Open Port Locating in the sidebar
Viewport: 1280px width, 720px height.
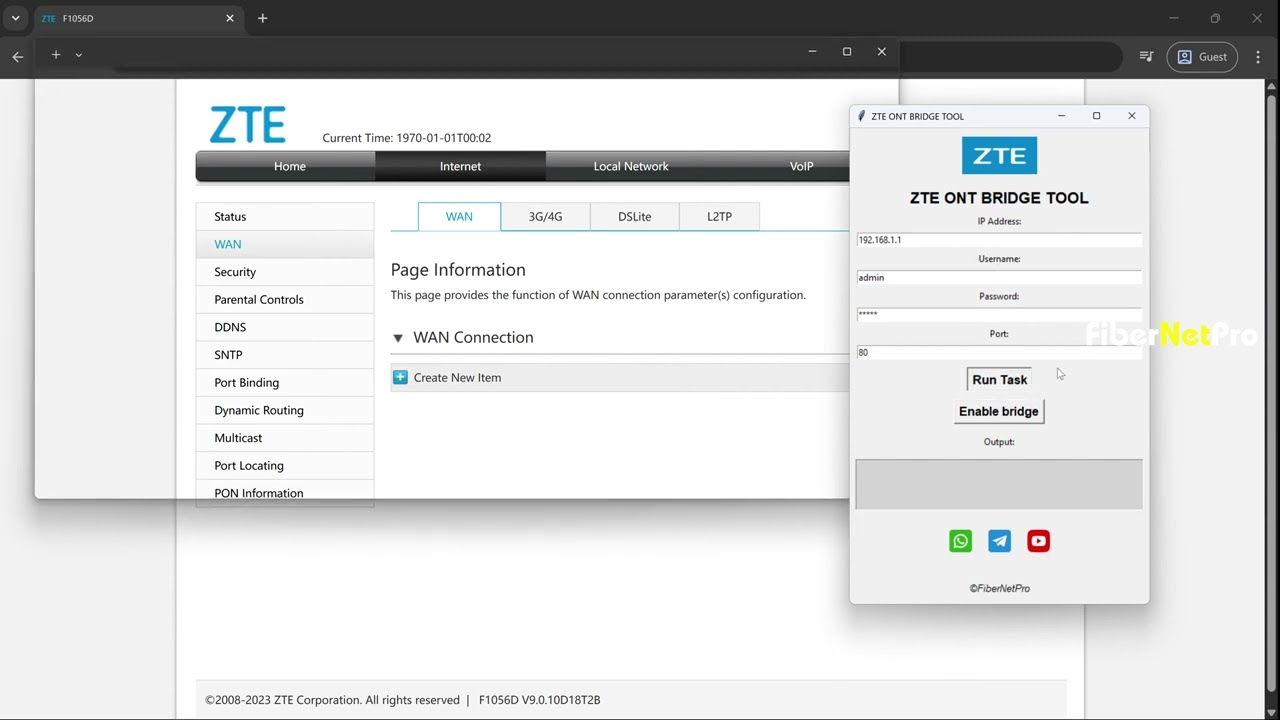tap(285, 466)
